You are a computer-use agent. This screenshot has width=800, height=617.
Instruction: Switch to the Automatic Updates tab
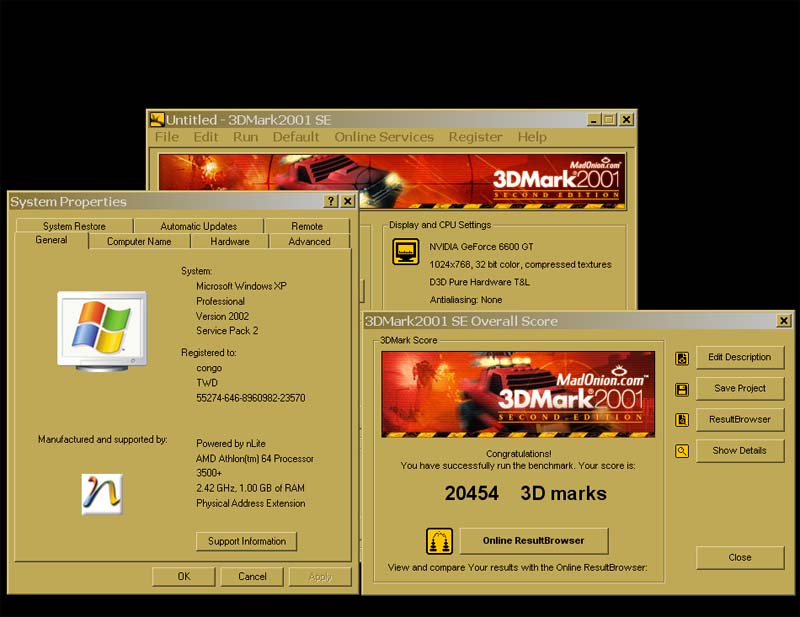[198, 226]
